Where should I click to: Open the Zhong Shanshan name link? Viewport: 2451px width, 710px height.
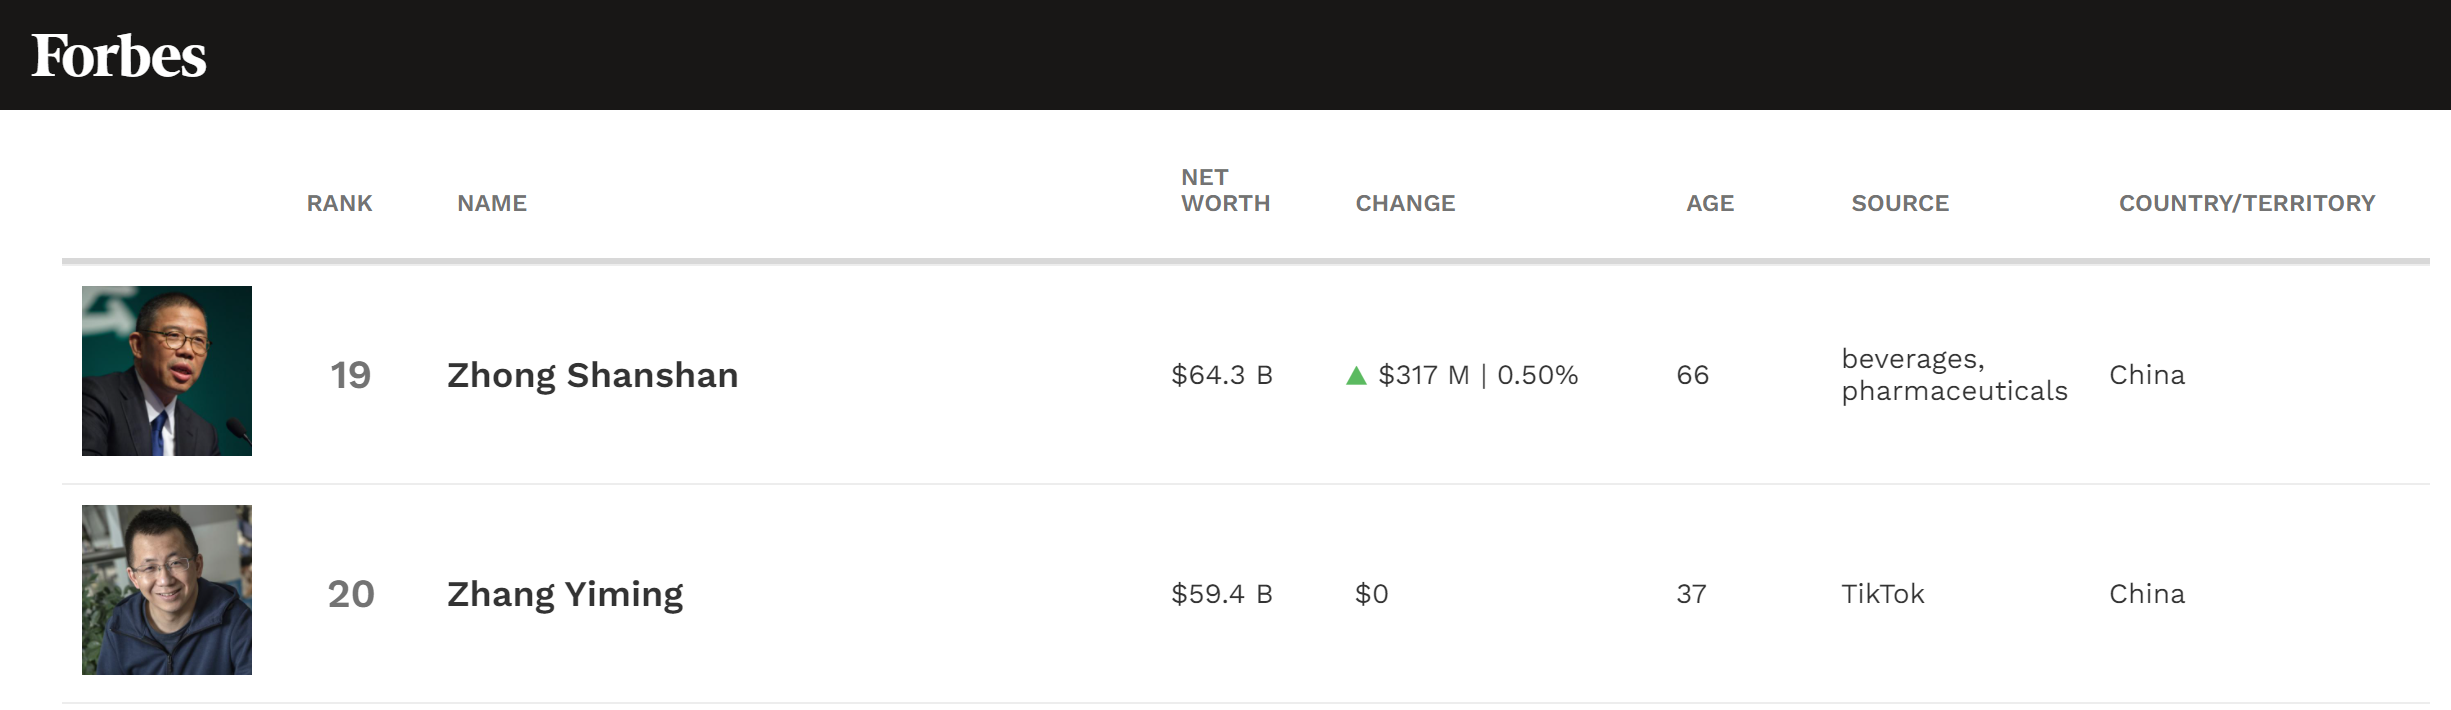coord(592,375)
